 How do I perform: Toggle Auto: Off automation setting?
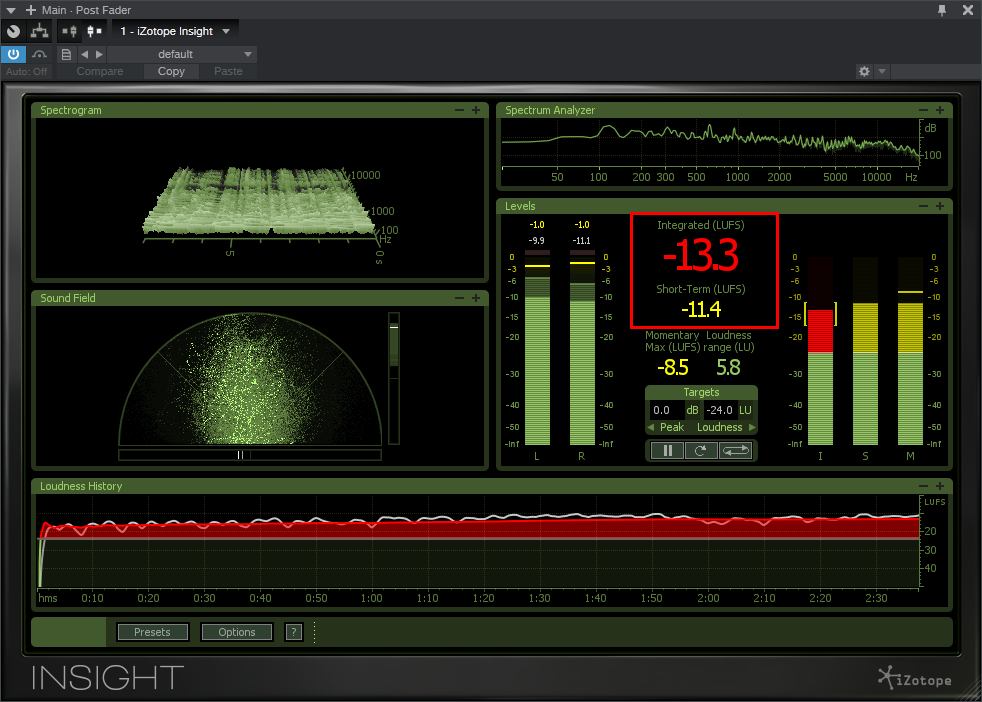pos(26,71)
